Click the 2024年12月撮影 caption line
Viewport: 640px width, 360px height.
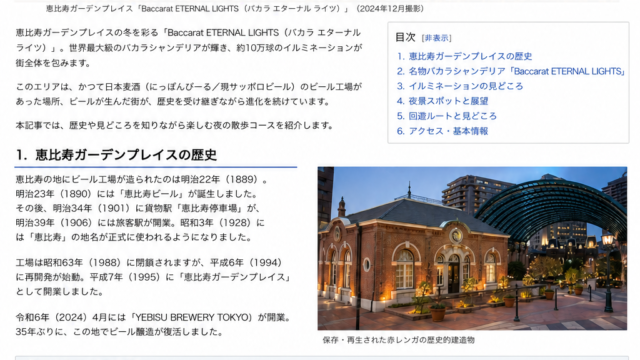(x=235, y=9)
